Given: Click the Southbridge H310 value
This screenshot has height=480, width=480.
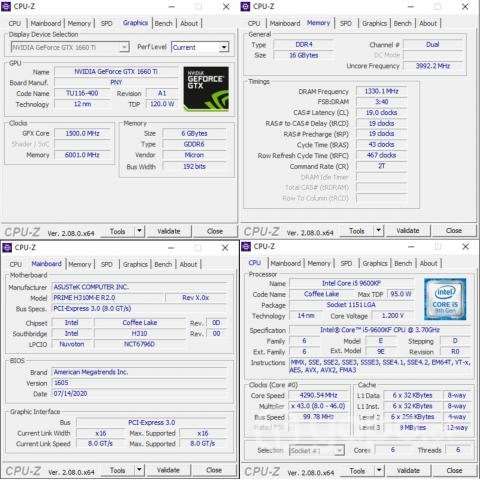Looking at the screenshot, I should pyautogui.click(x=140, y=333).
